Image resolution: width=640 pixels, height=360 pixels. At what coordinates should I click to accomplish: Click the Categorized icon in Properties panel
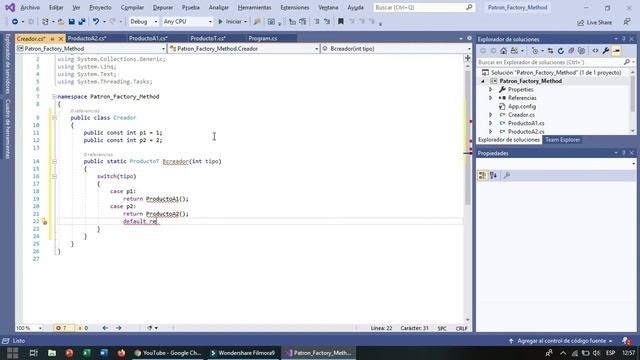pos(482,176)
